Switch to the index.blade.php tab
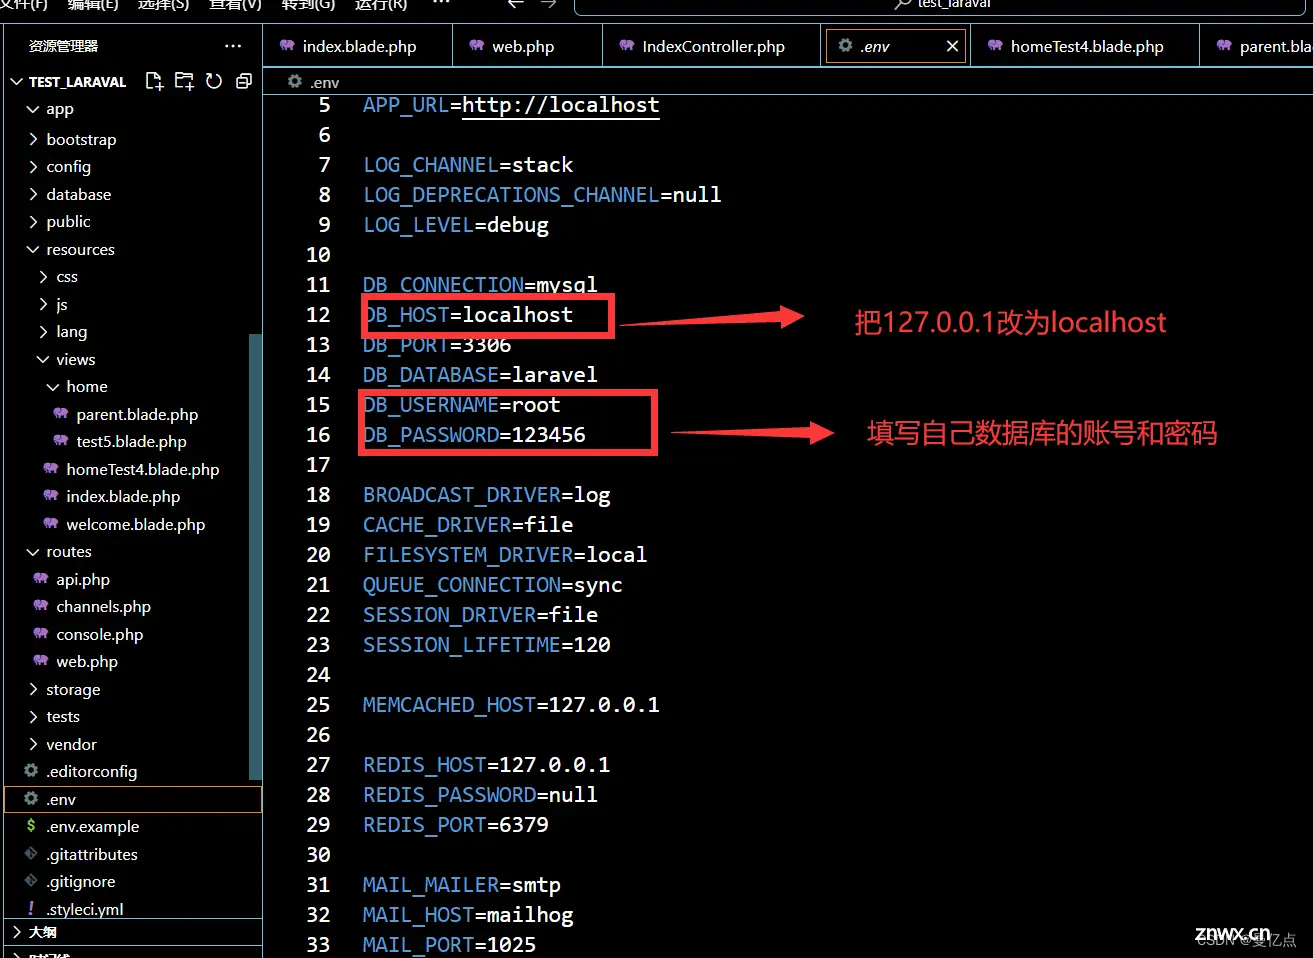 pos(358,46)
